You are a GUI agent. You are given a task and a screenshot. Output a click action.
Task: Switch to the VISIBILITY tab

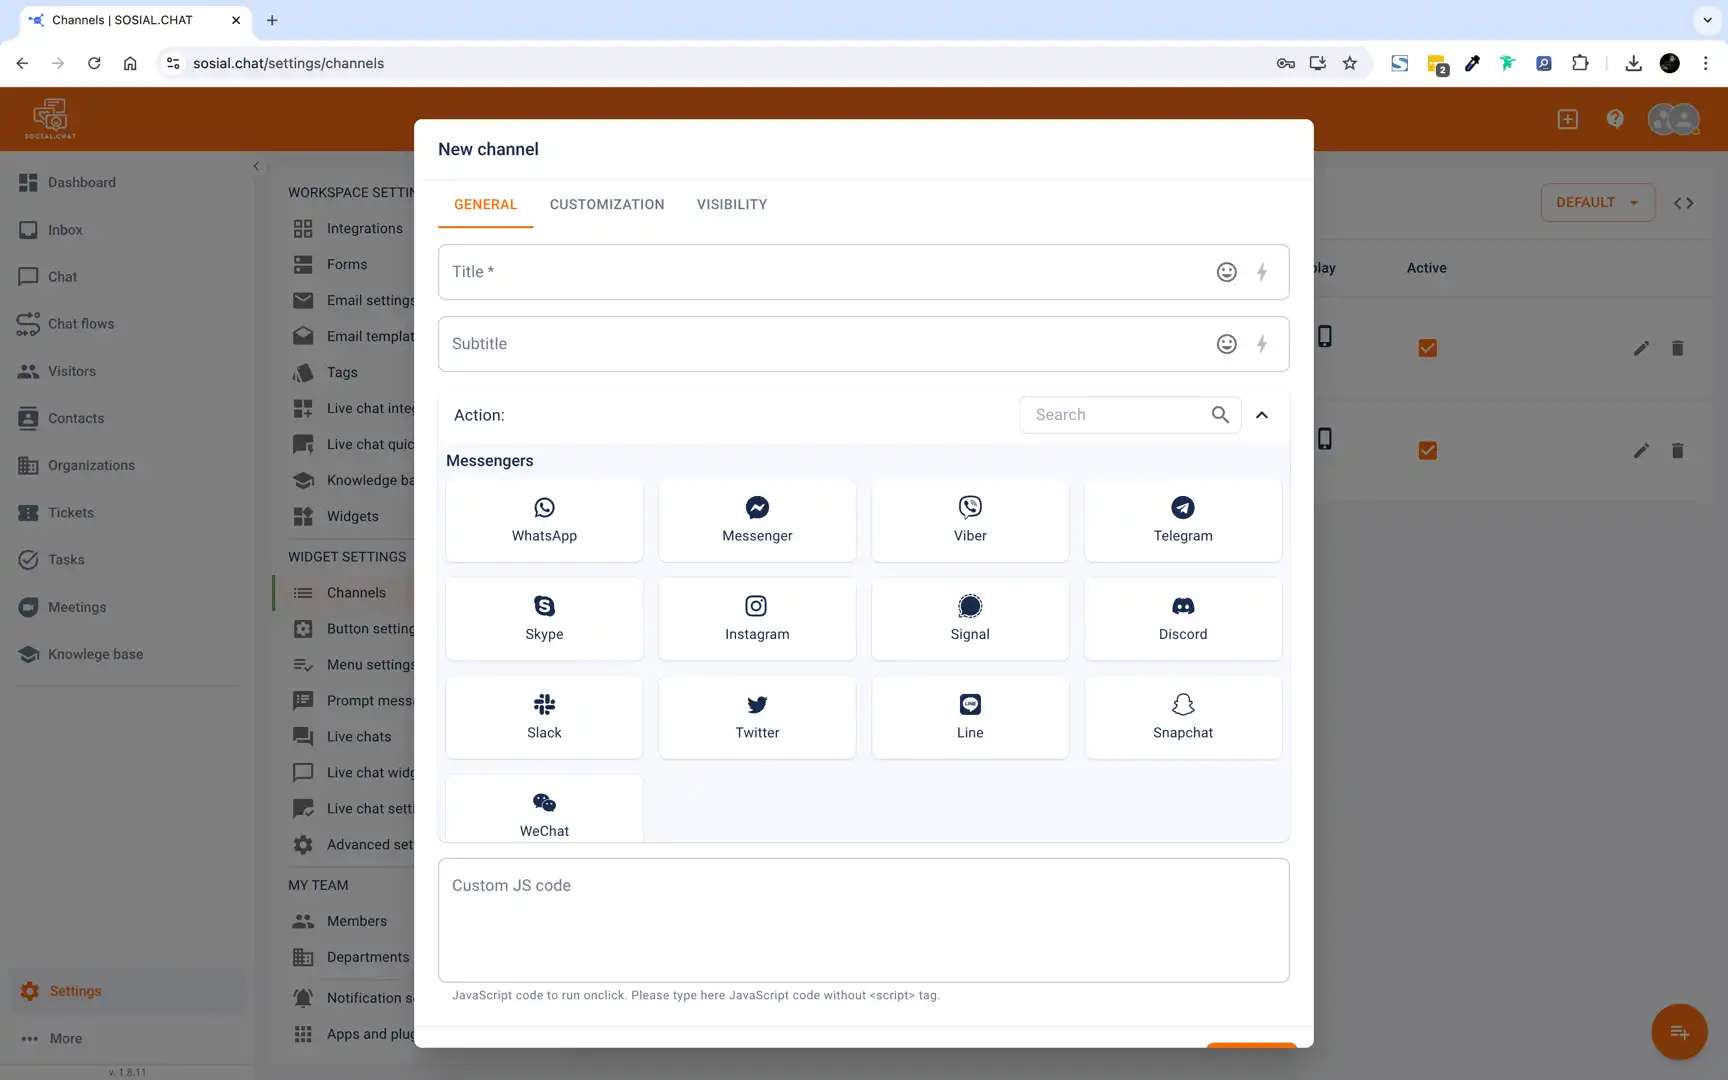[732, 204]
